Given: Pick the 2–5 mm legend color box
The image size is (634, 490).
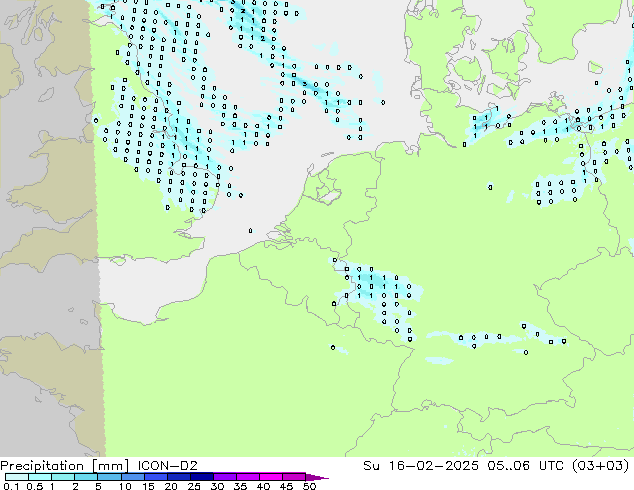Looking at the screenshot, I should coord(86,477).
